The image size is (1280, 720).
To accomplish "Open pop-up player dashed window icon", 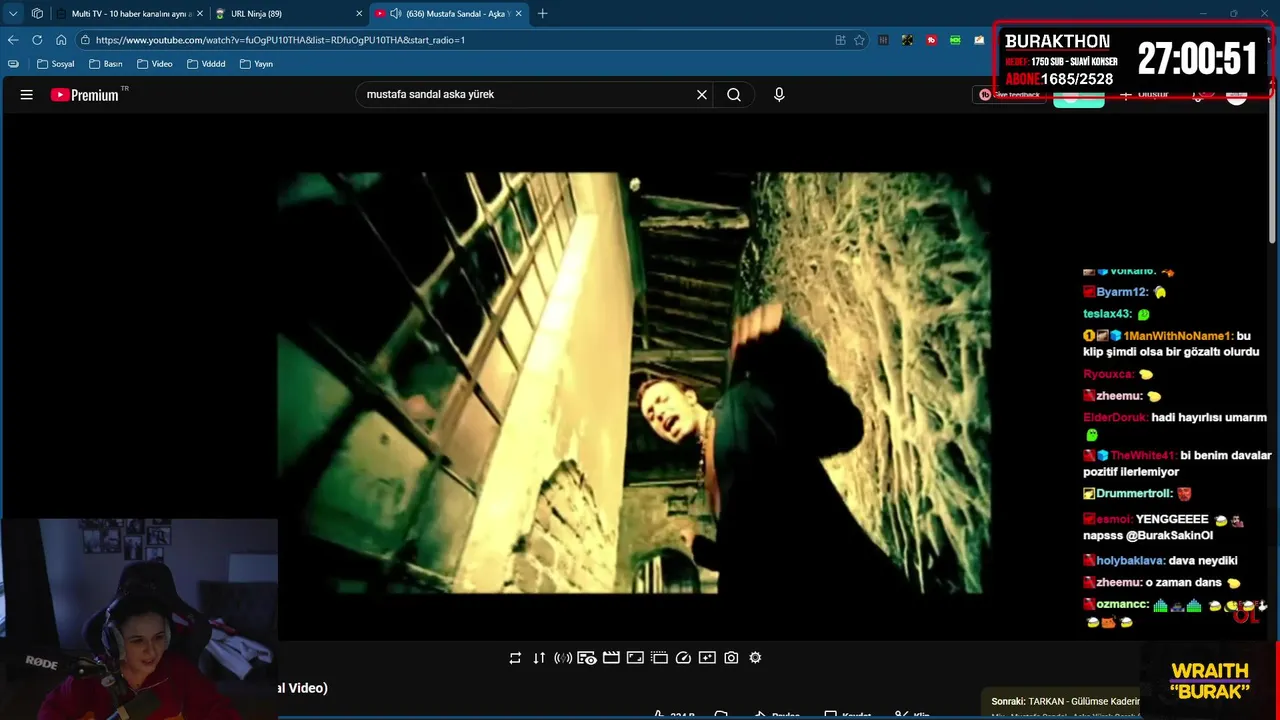I will click(659, 658).
